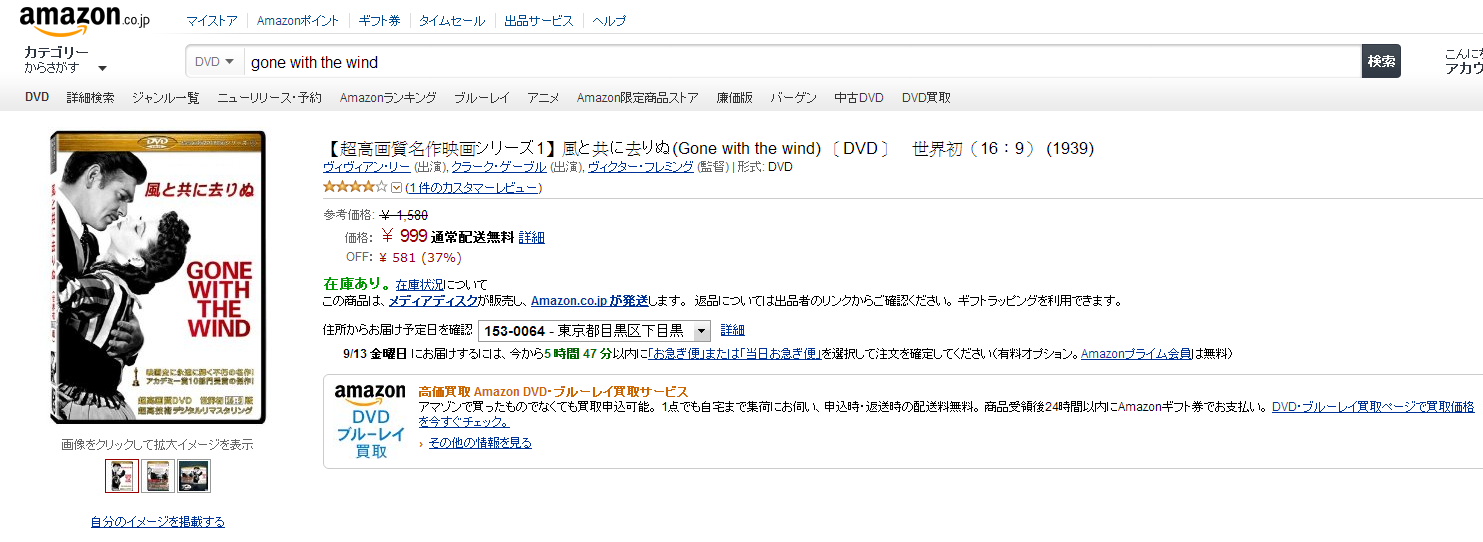Screen dimensions: 1483x542
Task: Open 1件のカスタマーレビュー link
Action: [x=475, y=187]
